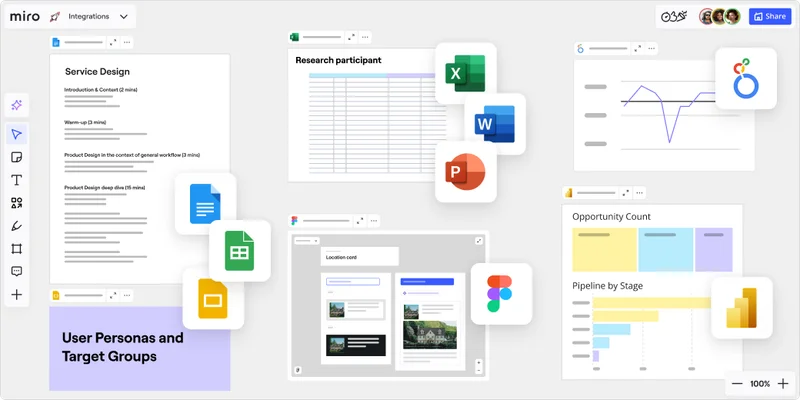Click 'Warm-up (3 mins)' section heading
The width and height of the screenshot is (800, 400).
[85, 122]
